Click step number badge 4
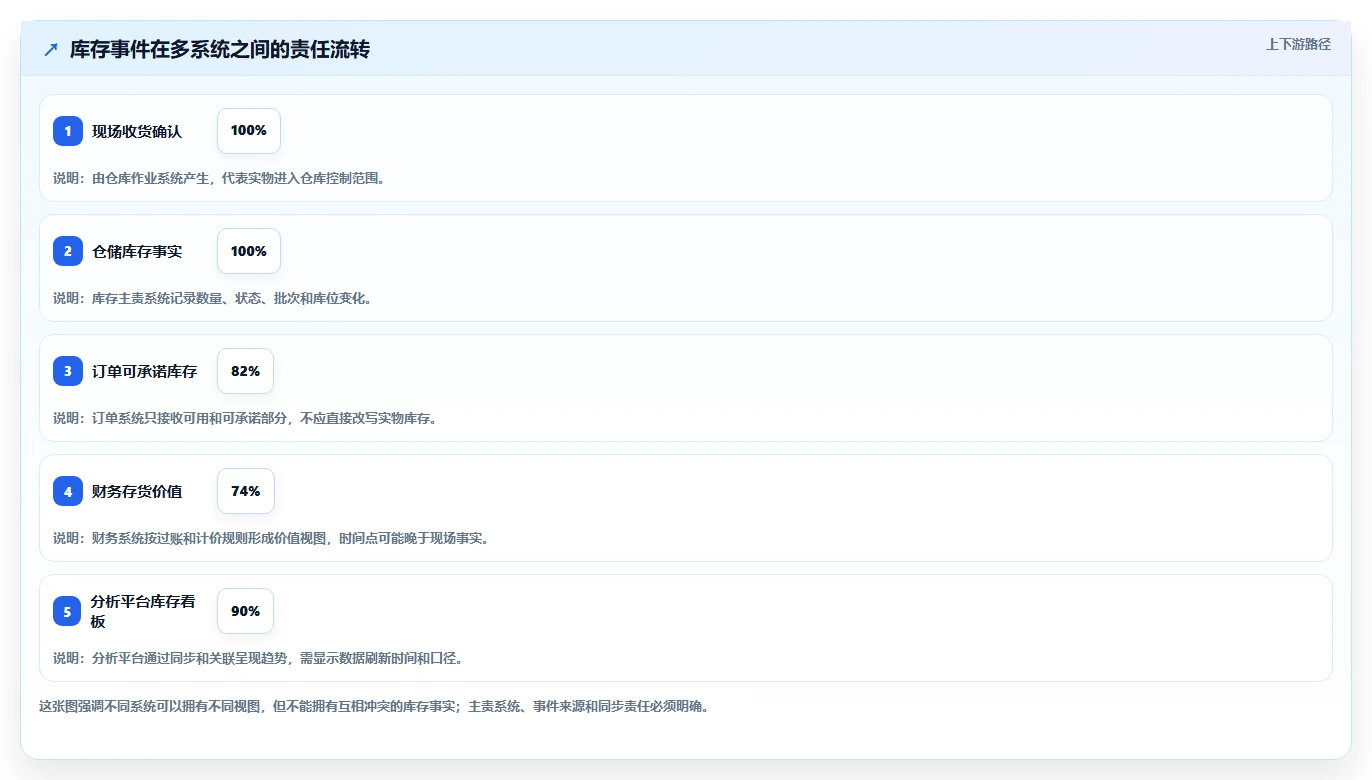Screen dimensions: 1372x780 (x=68, y=491)
